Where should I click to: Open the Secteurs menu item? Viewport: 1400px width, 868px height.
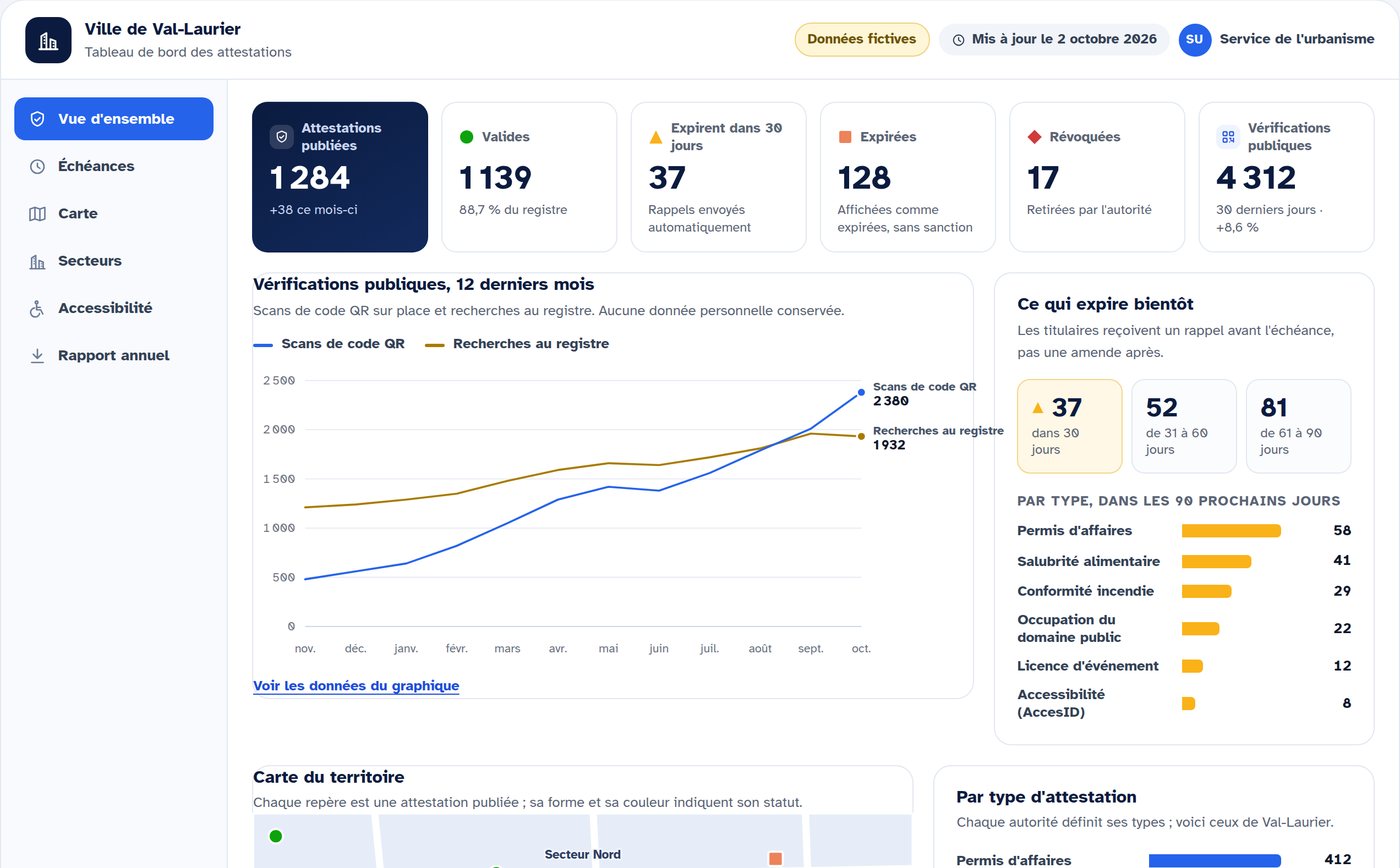[114, 261]
